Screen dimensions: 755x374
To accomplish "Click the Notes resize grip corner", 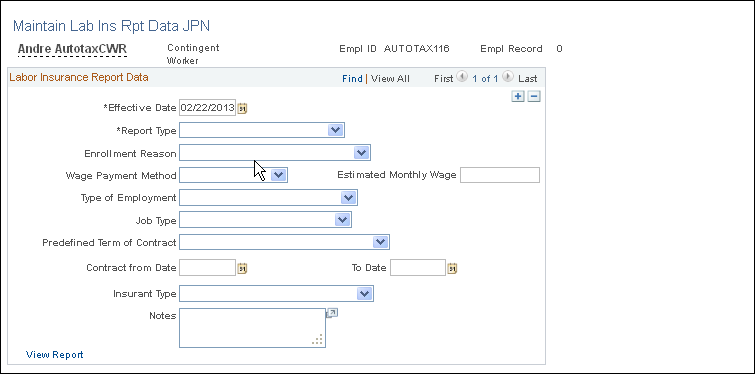I will tap(318, 340).
